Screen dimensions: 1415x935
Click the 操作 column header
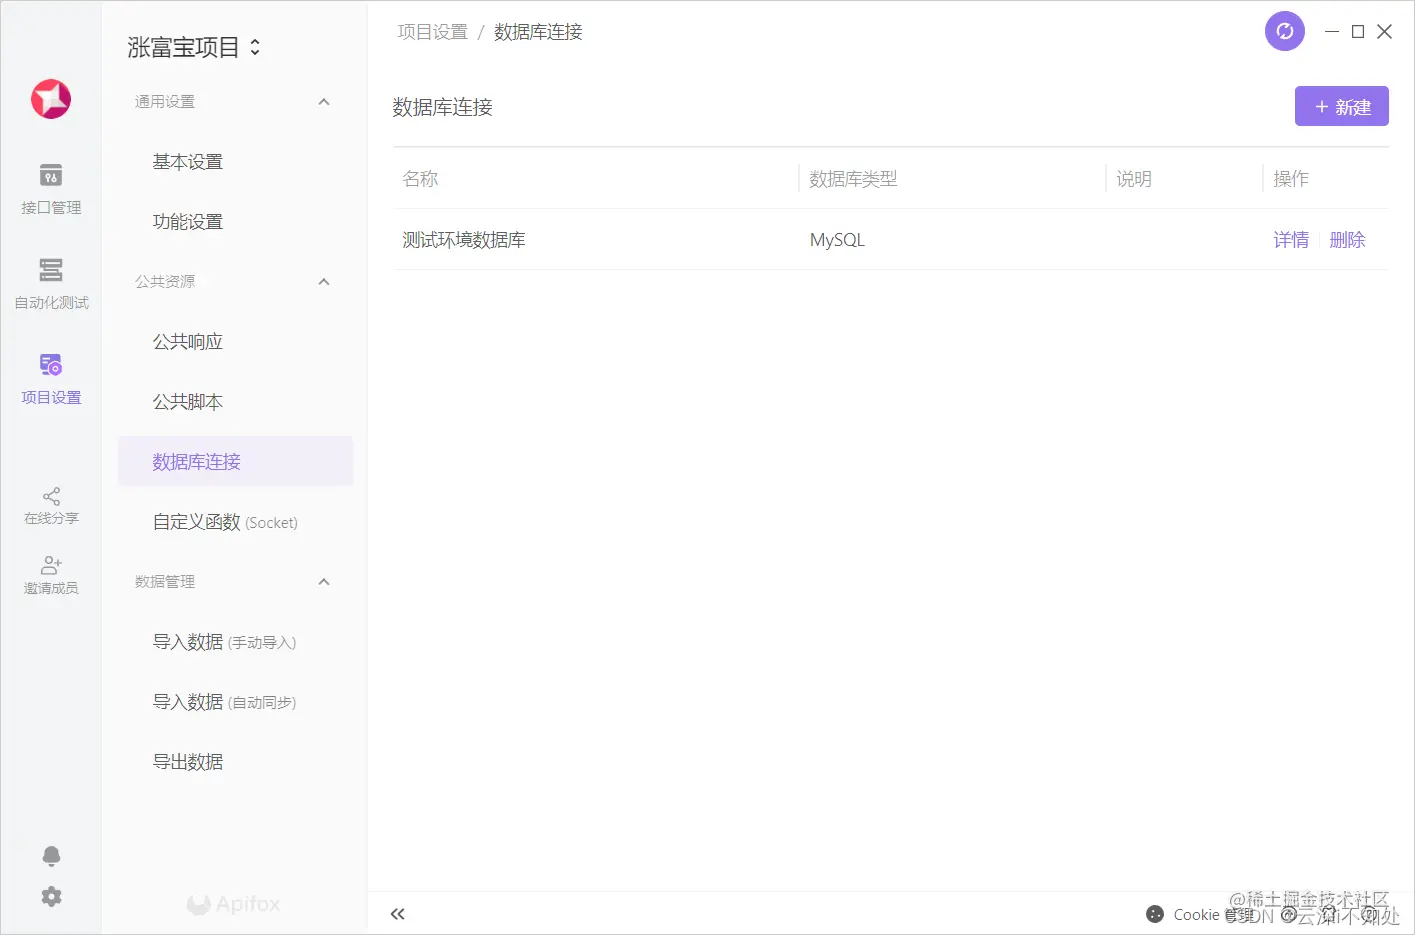pos(1291,179)
